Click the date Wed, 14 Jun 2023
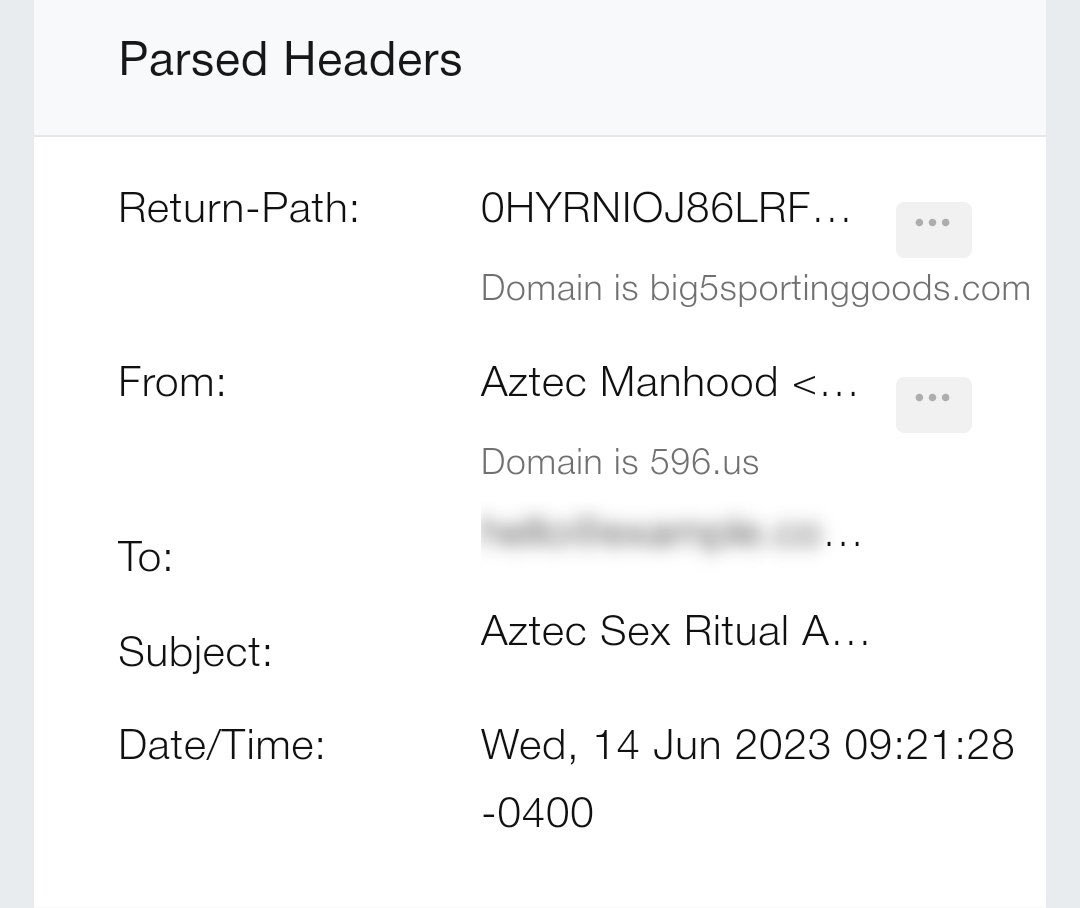Image resolution: width=1080 pixels, height=908 pixels. point(656,745)
